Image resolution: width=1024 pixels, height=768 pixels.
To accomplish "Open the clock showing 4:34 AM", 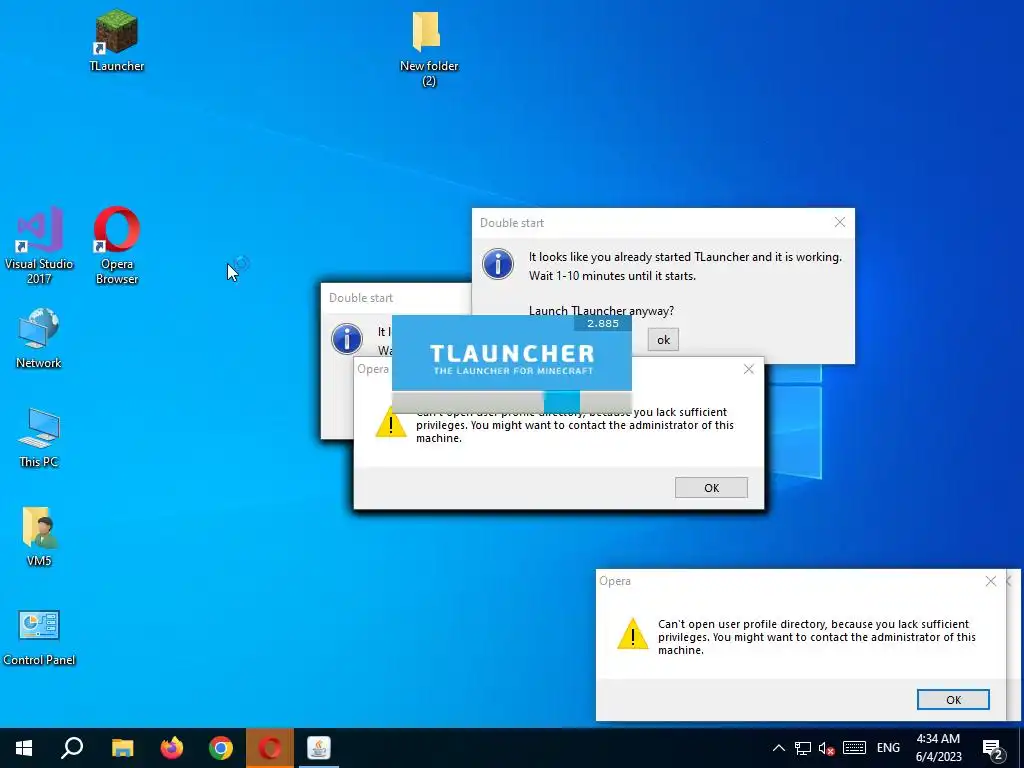I will pos(938,748).
